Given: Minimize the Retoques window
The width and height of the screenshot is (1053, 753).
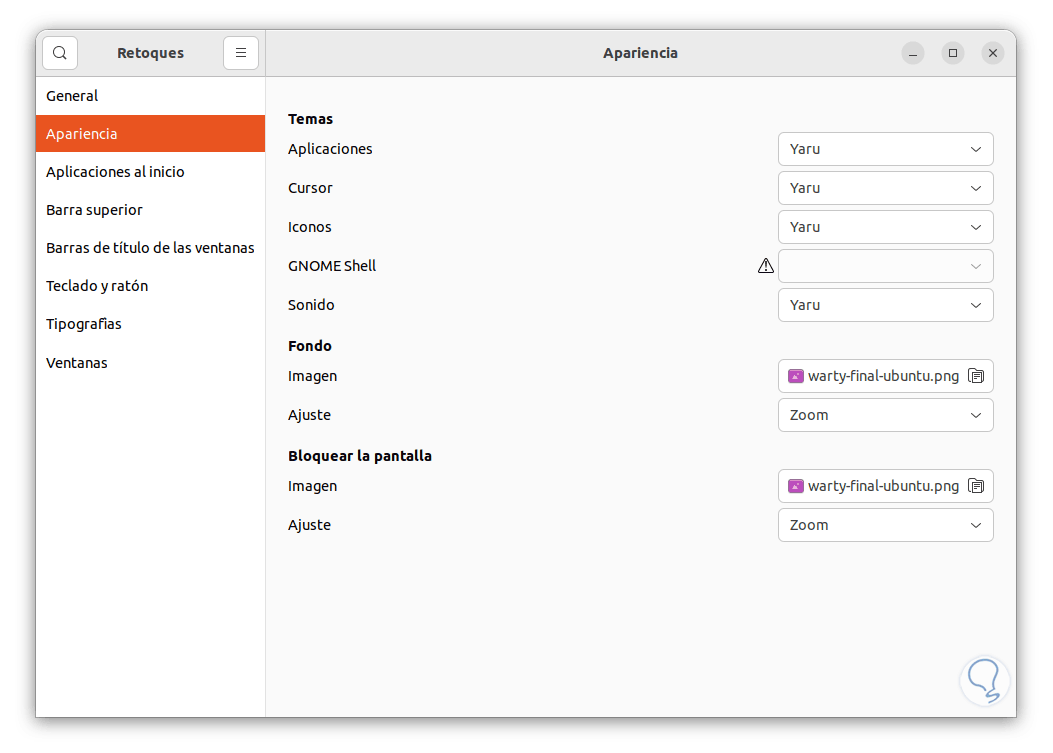Looking at the screenshot, I should (913, 53).
